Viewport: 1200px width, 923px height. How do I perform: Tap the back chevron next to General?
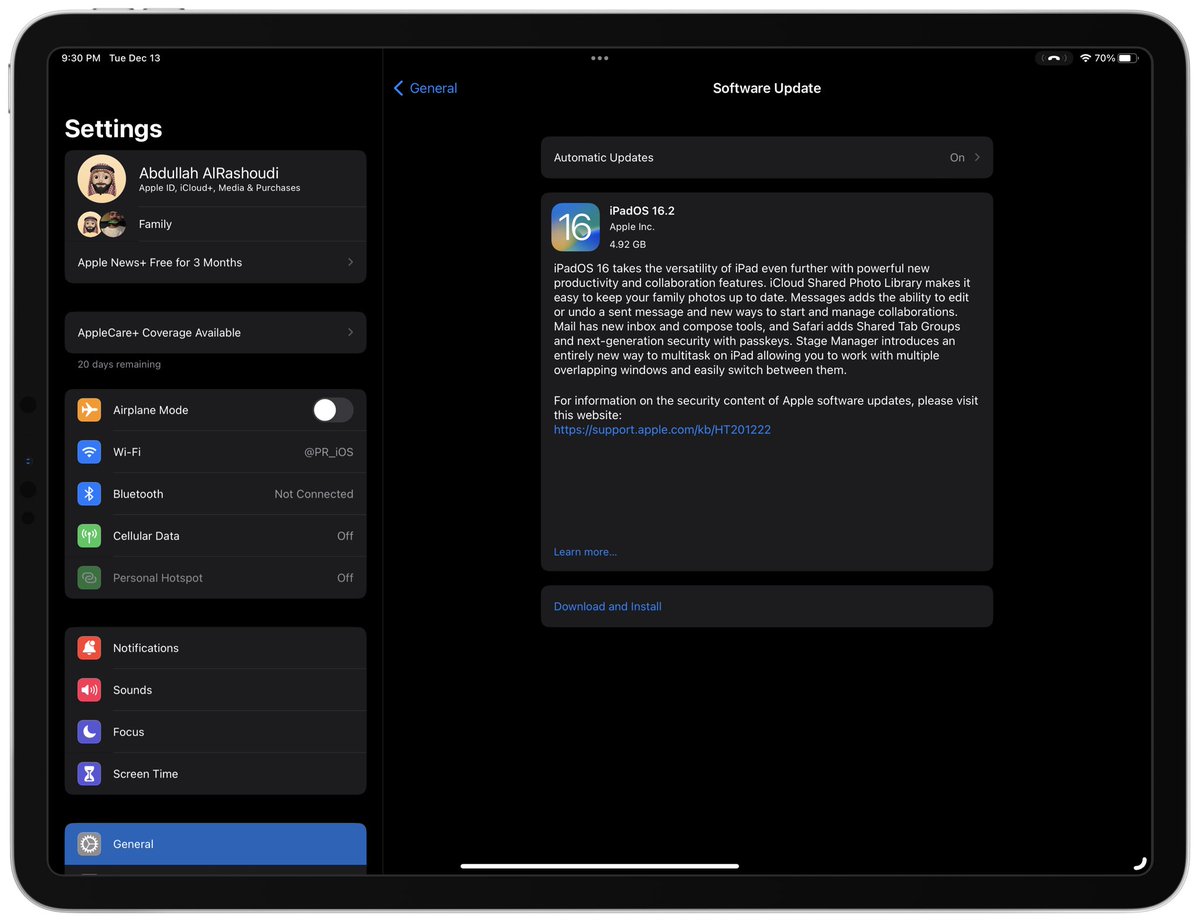(x=398, y=88)
